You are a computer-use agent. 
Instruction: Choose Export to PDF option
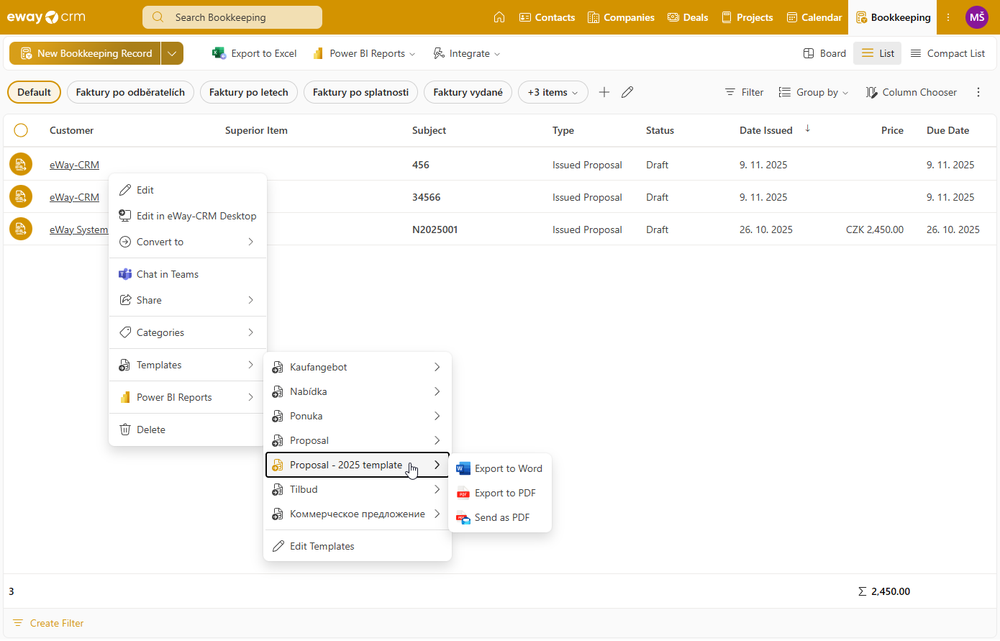coord(504,493)
